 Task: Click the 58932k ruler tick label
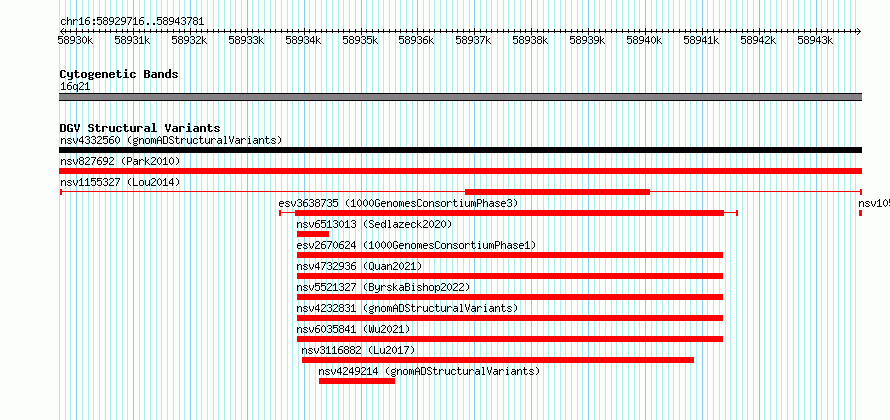point(189,40)
